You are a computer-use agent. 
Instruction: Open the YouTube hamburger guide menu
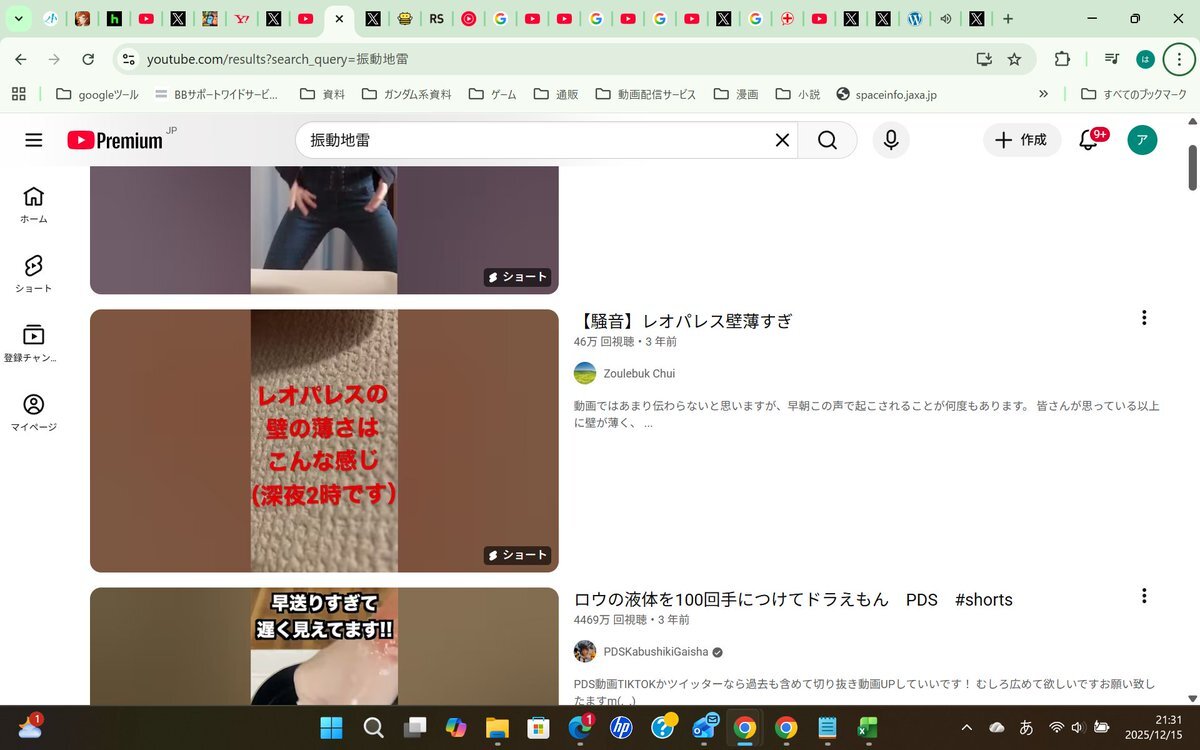(34, 140)
